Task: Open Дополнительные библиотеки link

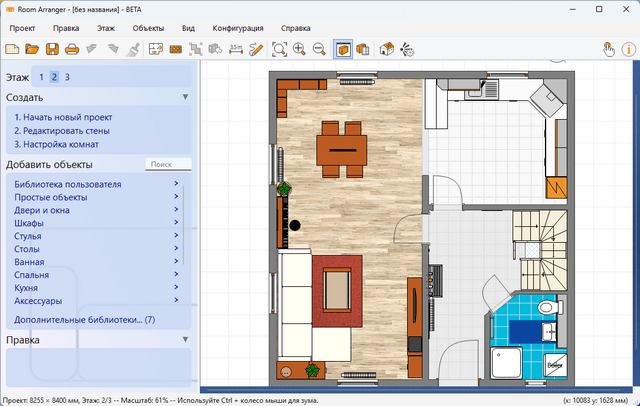Action: click(84, 319)
